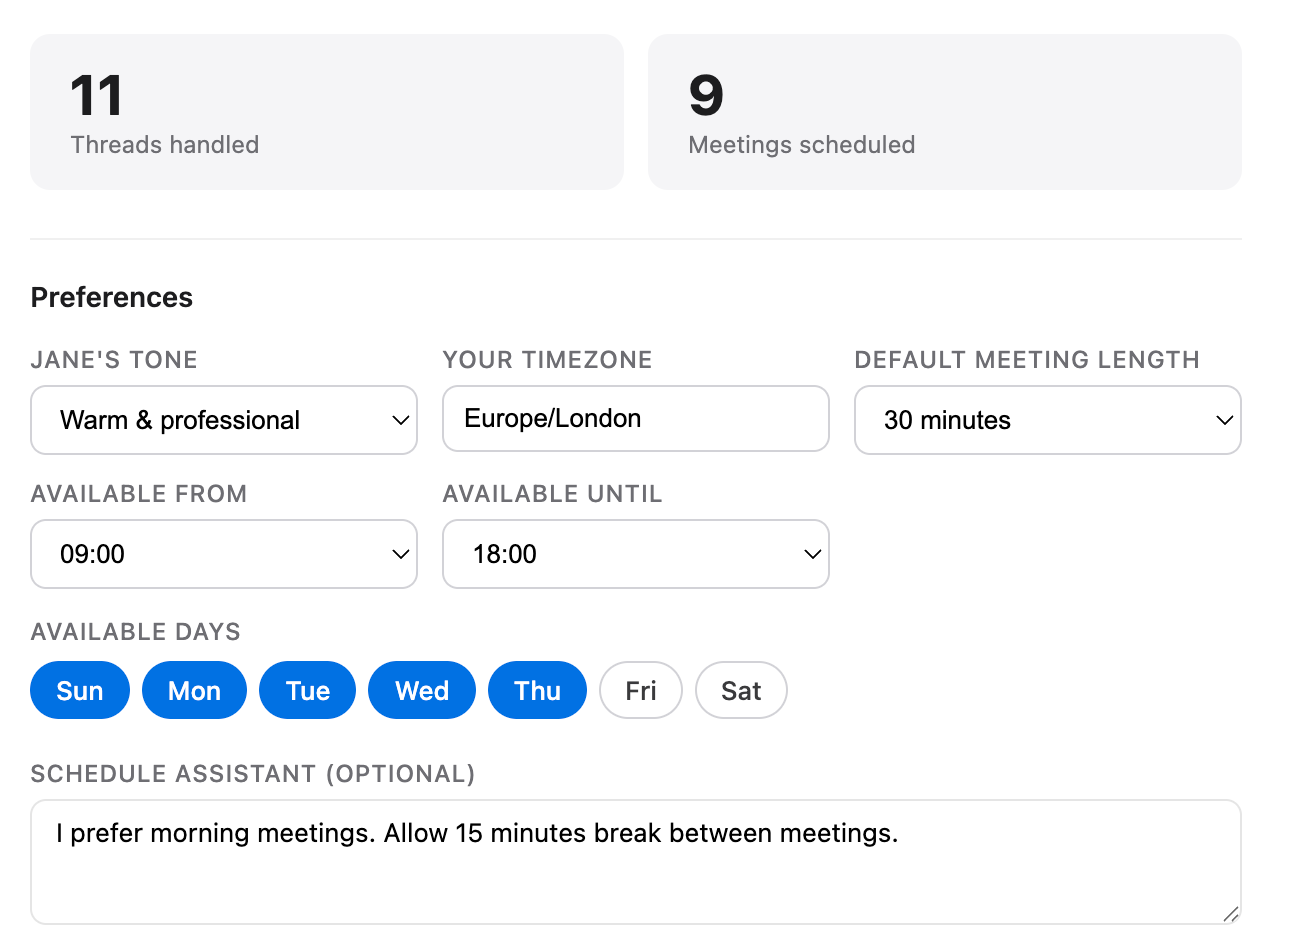Click the Warm & professional tone chevron
This screenshot has height=938, width=1294.
(401, 420)
